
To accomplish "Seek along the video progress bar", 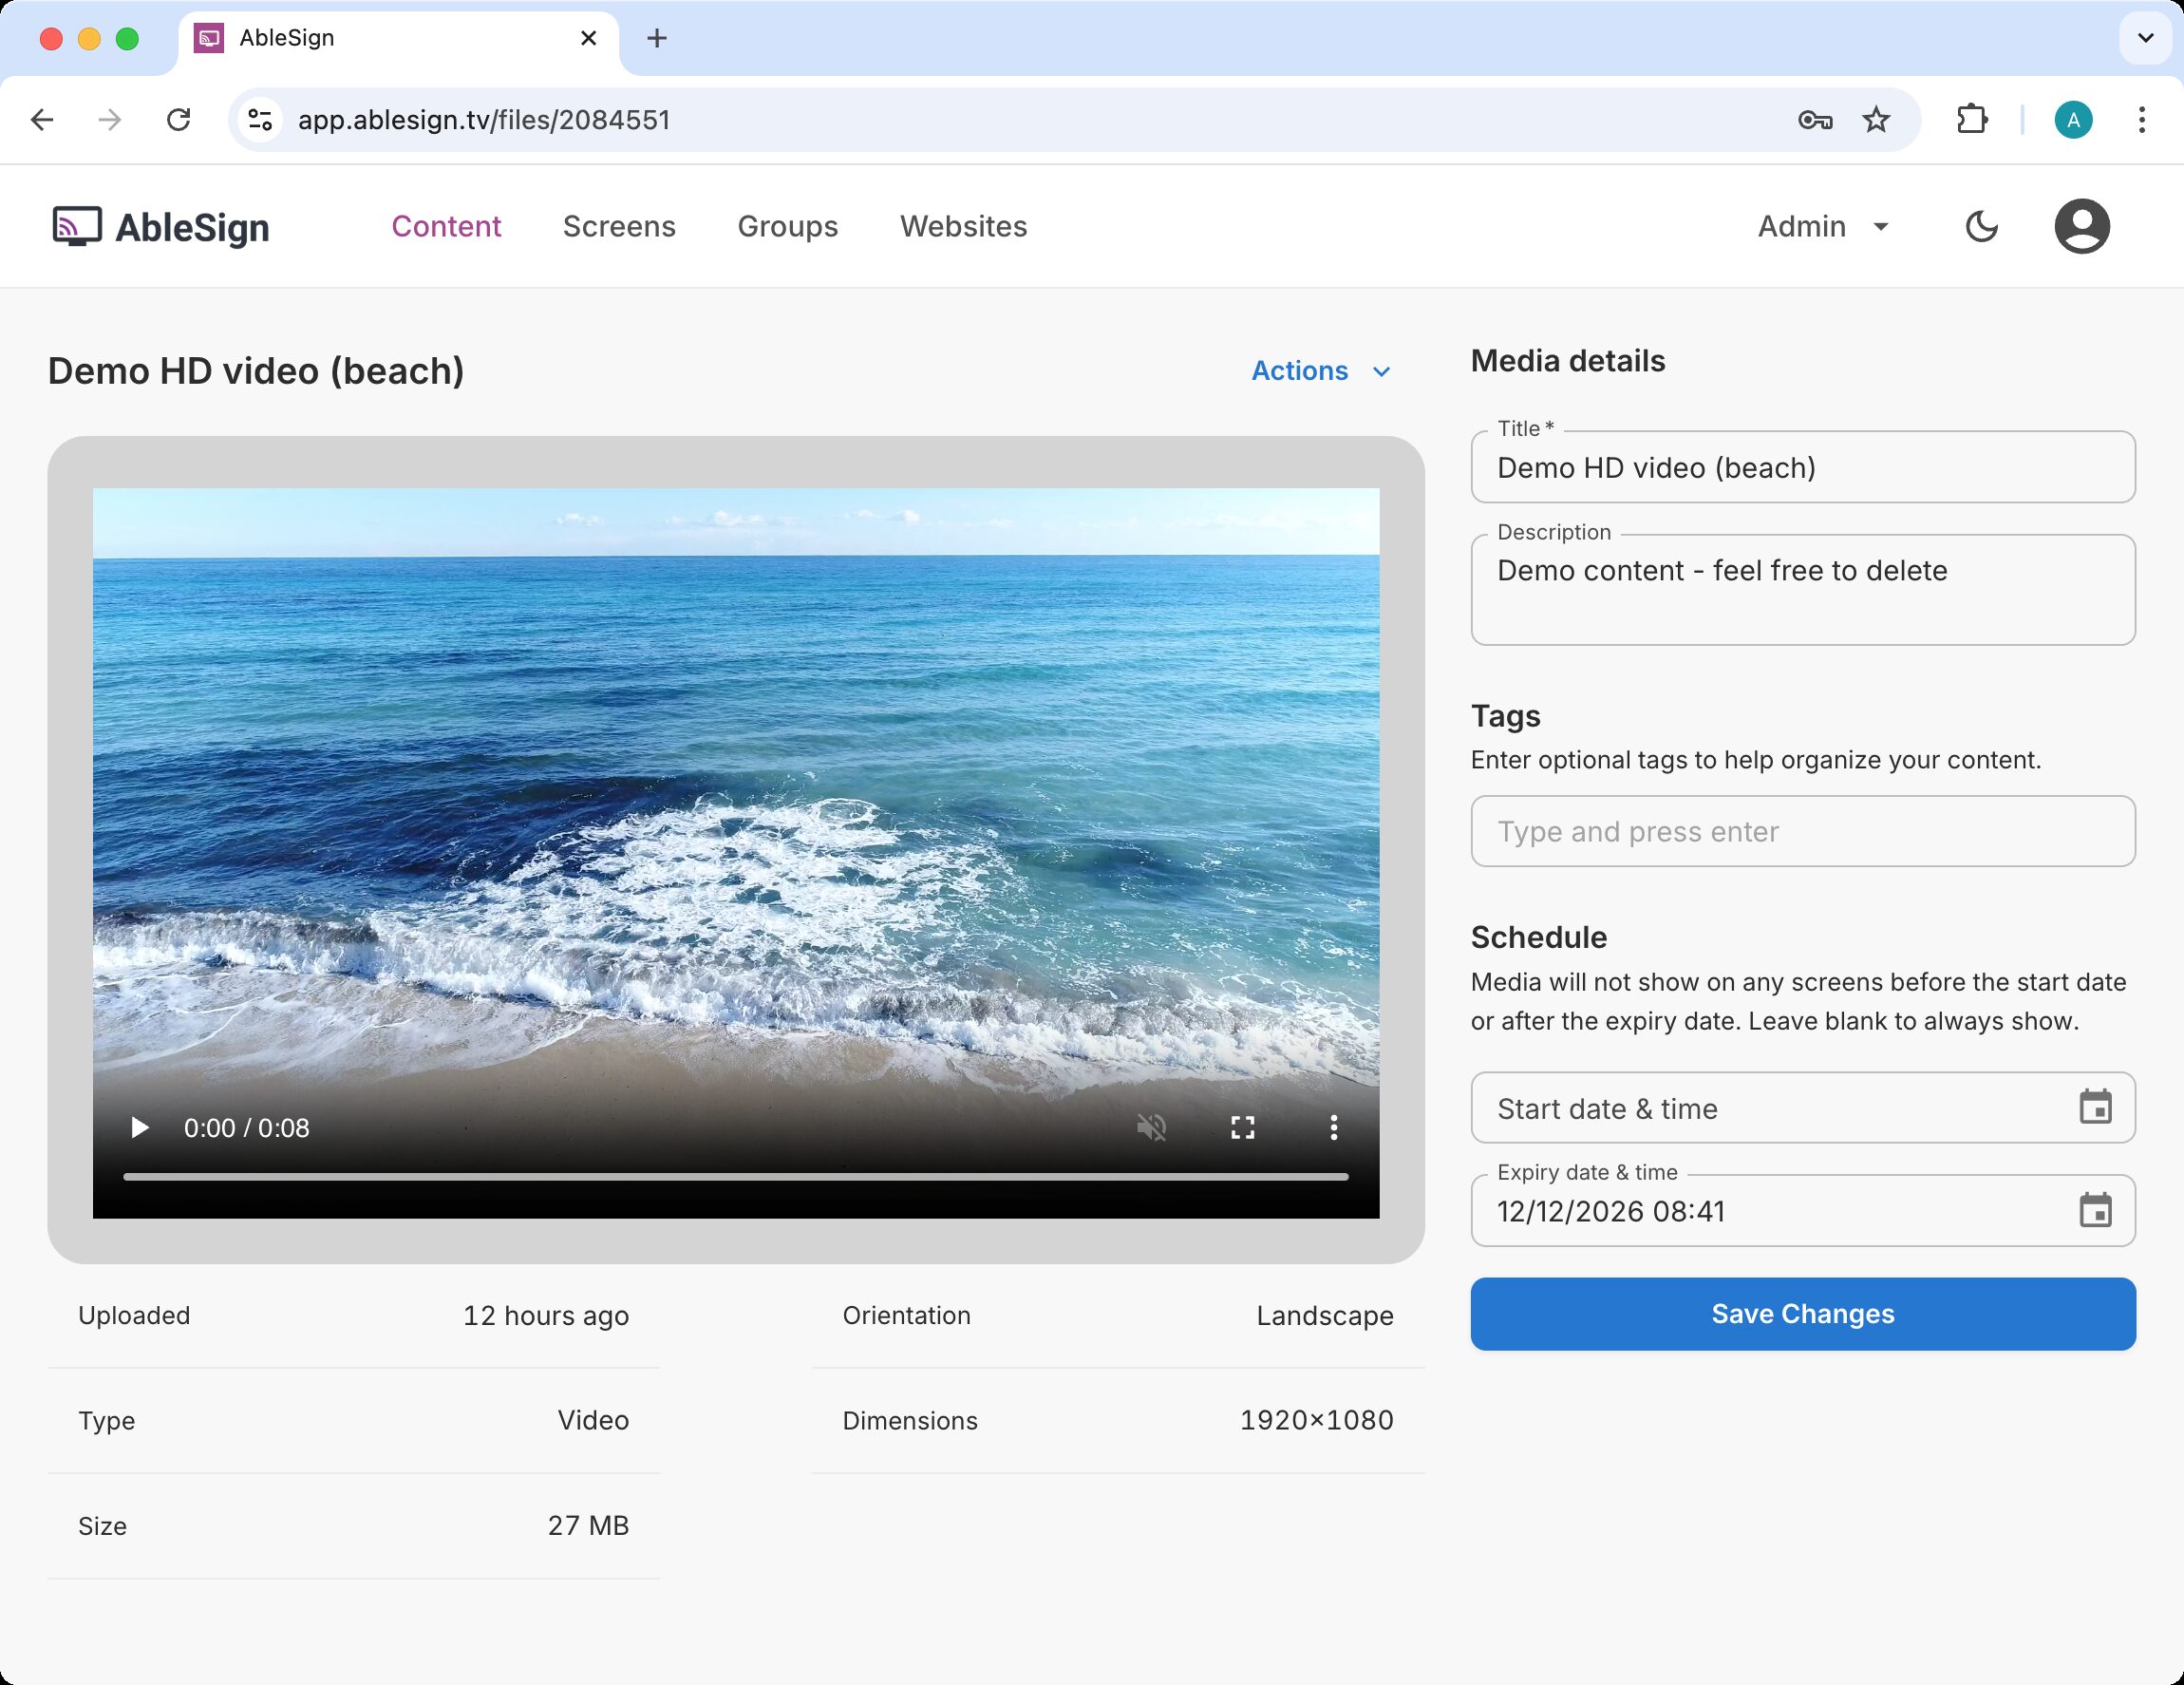I will pos(735,1177).
